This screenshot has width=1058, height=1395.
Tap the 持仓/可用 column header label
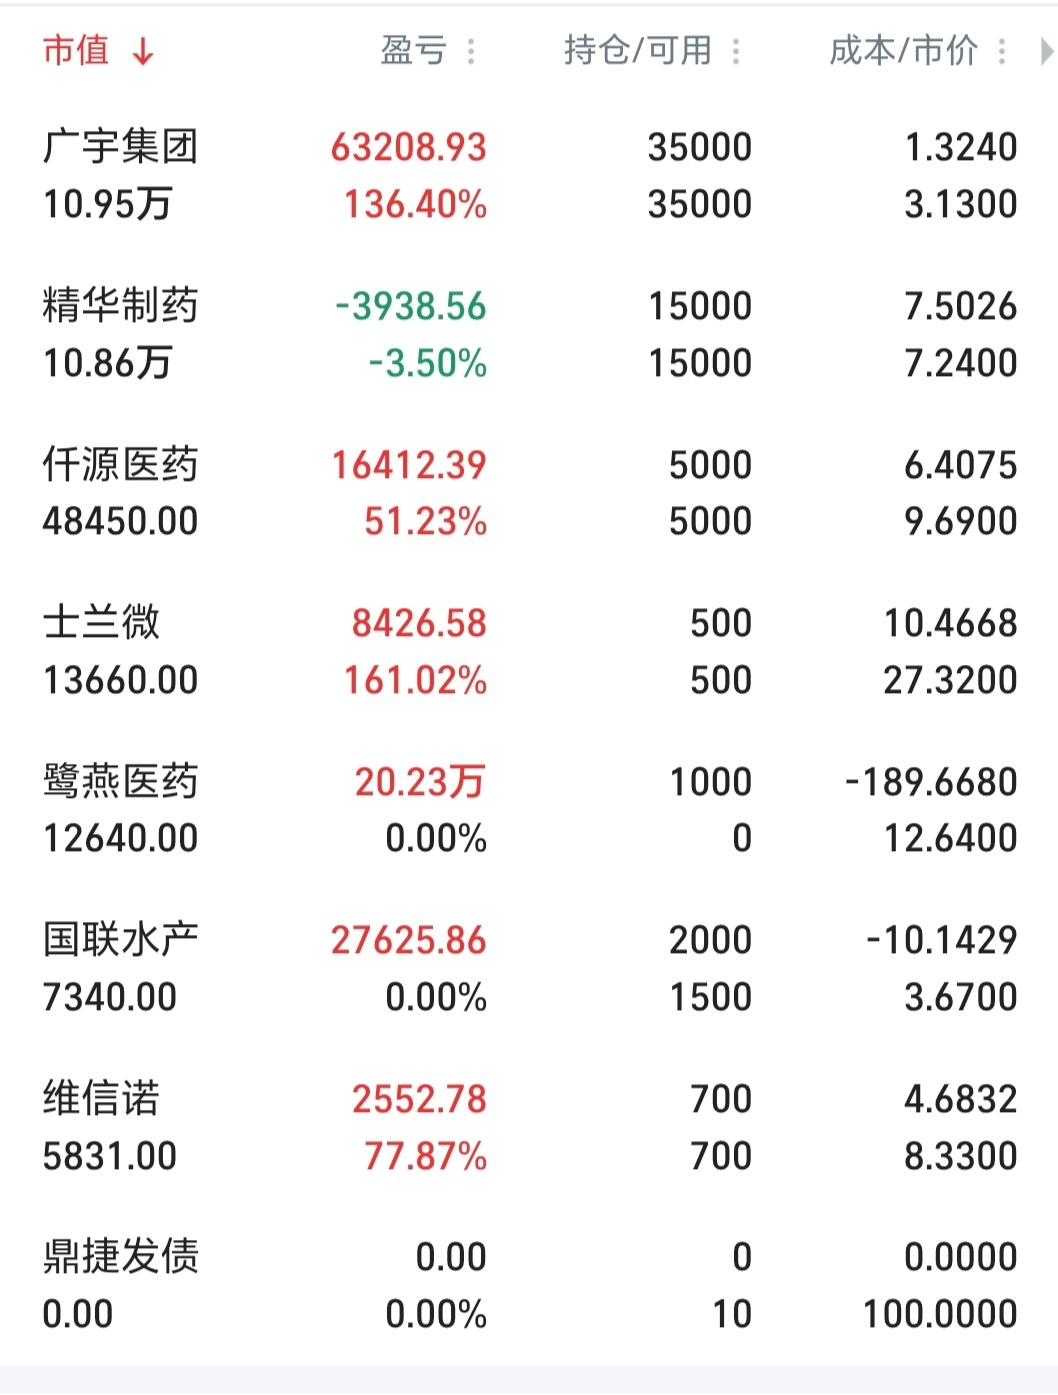(x=638, y=50)
